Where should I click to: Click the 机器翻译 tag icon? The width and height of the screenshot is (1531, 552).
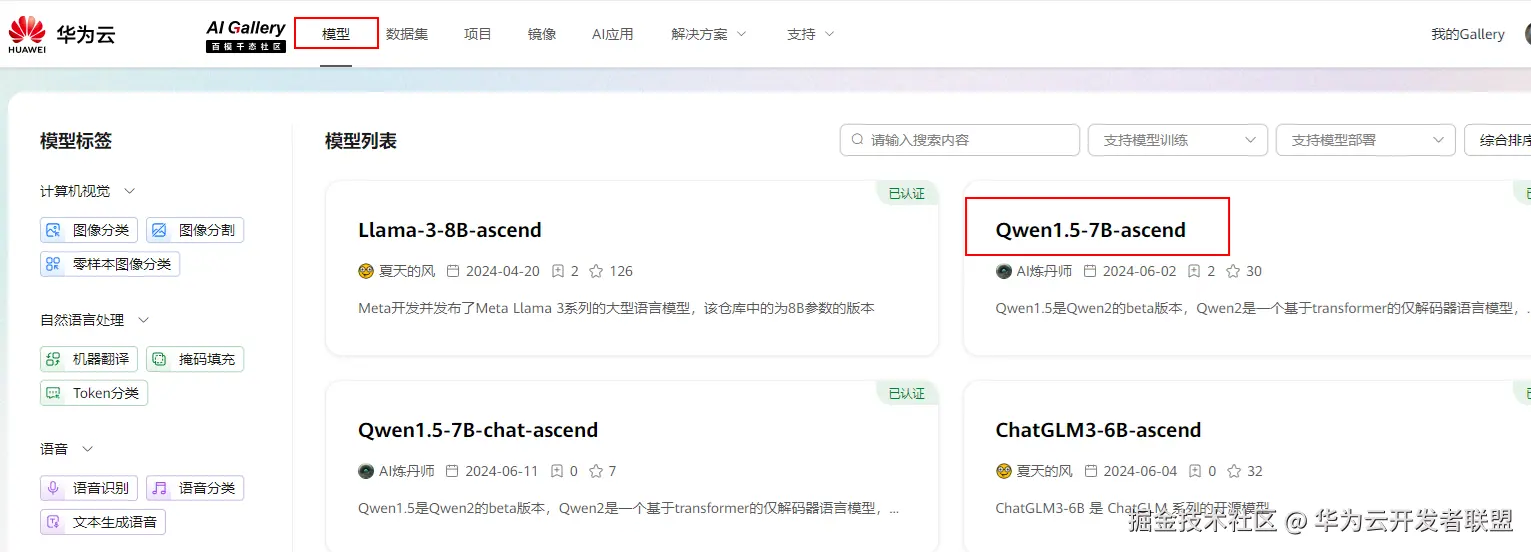click(x=54, y=359)
